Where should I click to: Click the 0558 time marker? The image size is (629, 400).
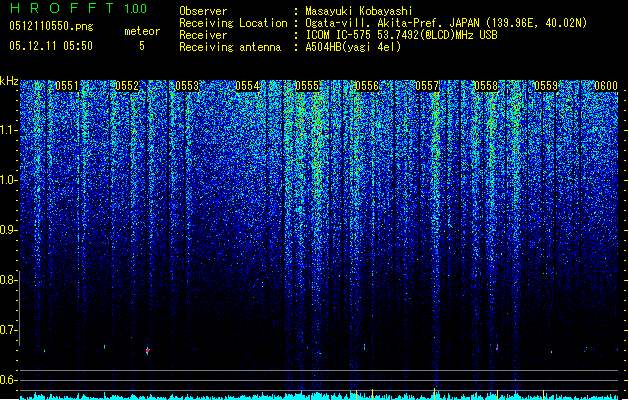point(486,86)
